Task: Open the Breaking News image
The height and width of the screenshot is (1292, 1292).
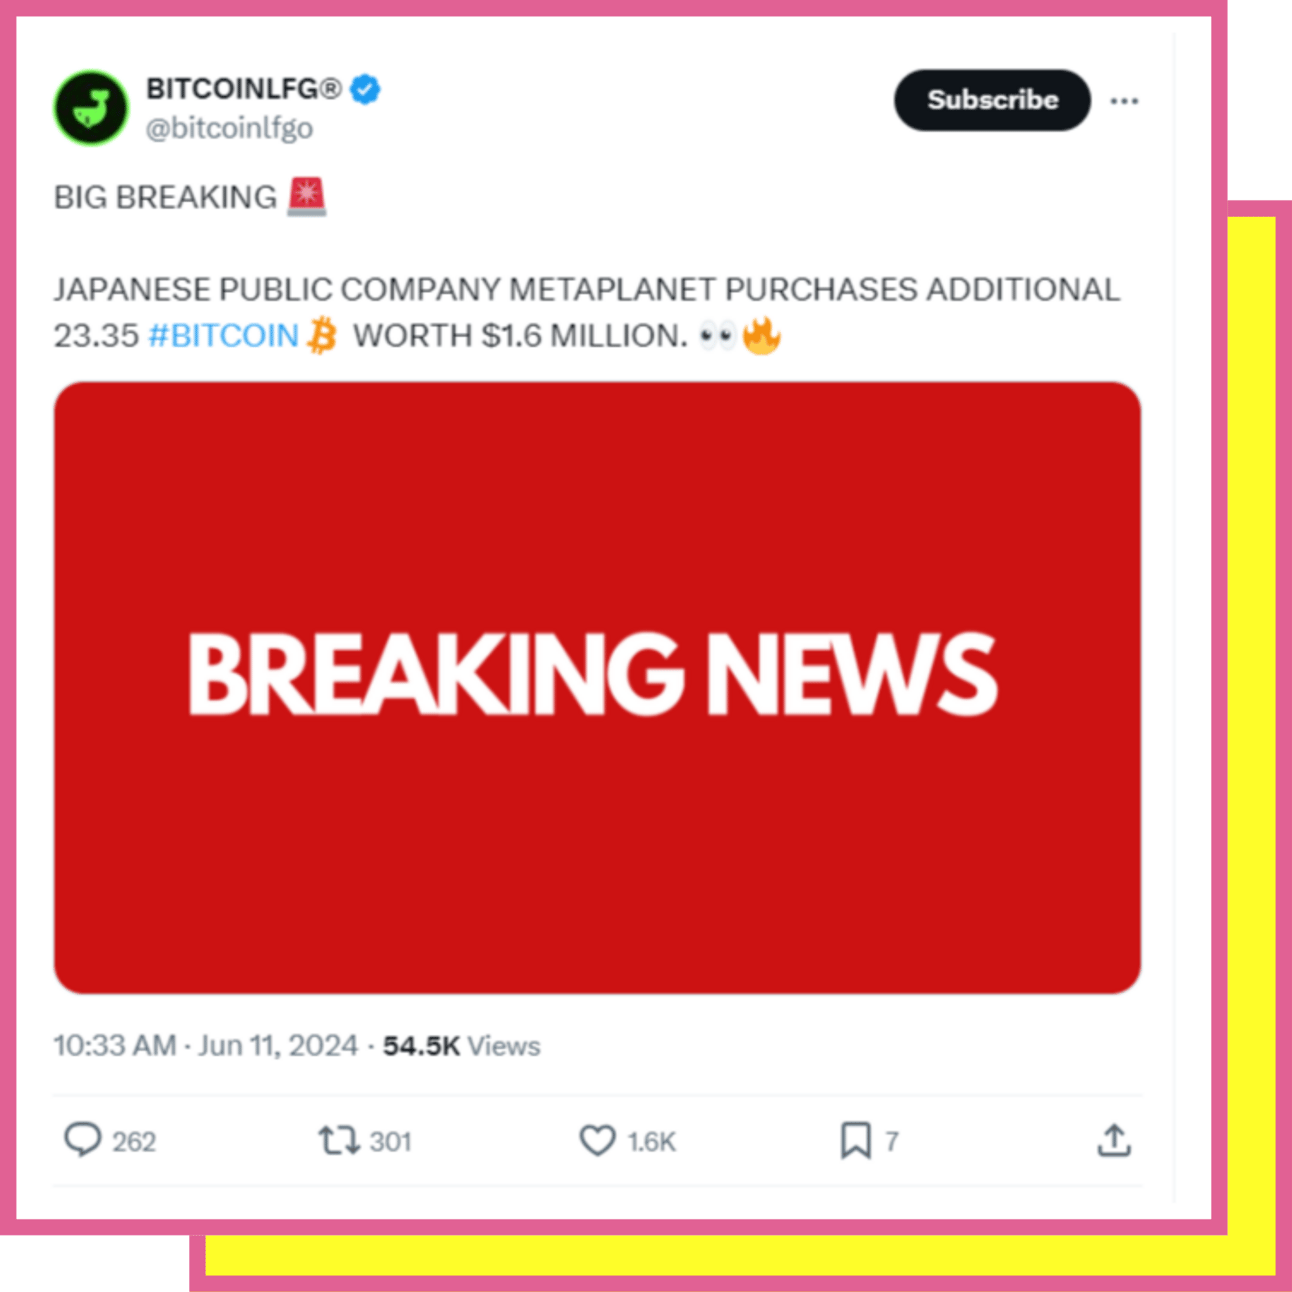Action: (x=597, y=688)
